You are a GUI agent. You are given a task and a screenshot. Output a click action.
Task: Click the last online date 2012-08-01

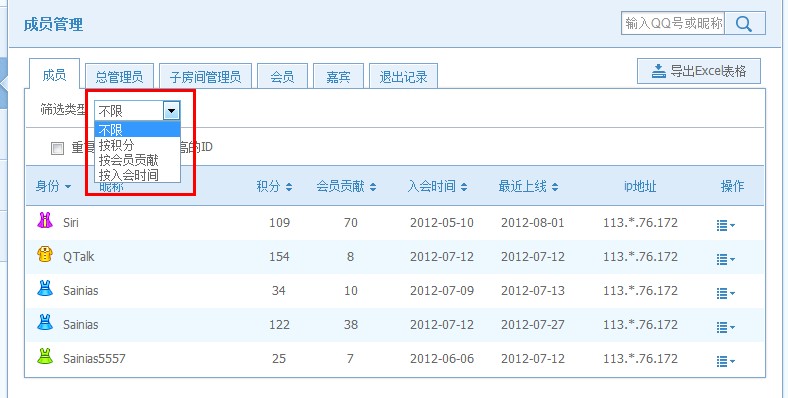(533, 223)
